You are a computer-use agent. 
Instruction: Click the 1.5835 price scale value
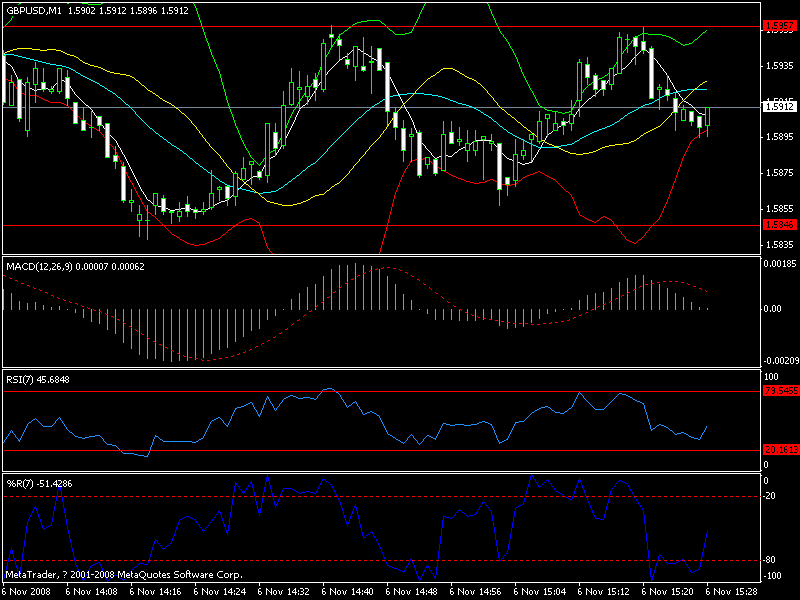coord(780,245)
